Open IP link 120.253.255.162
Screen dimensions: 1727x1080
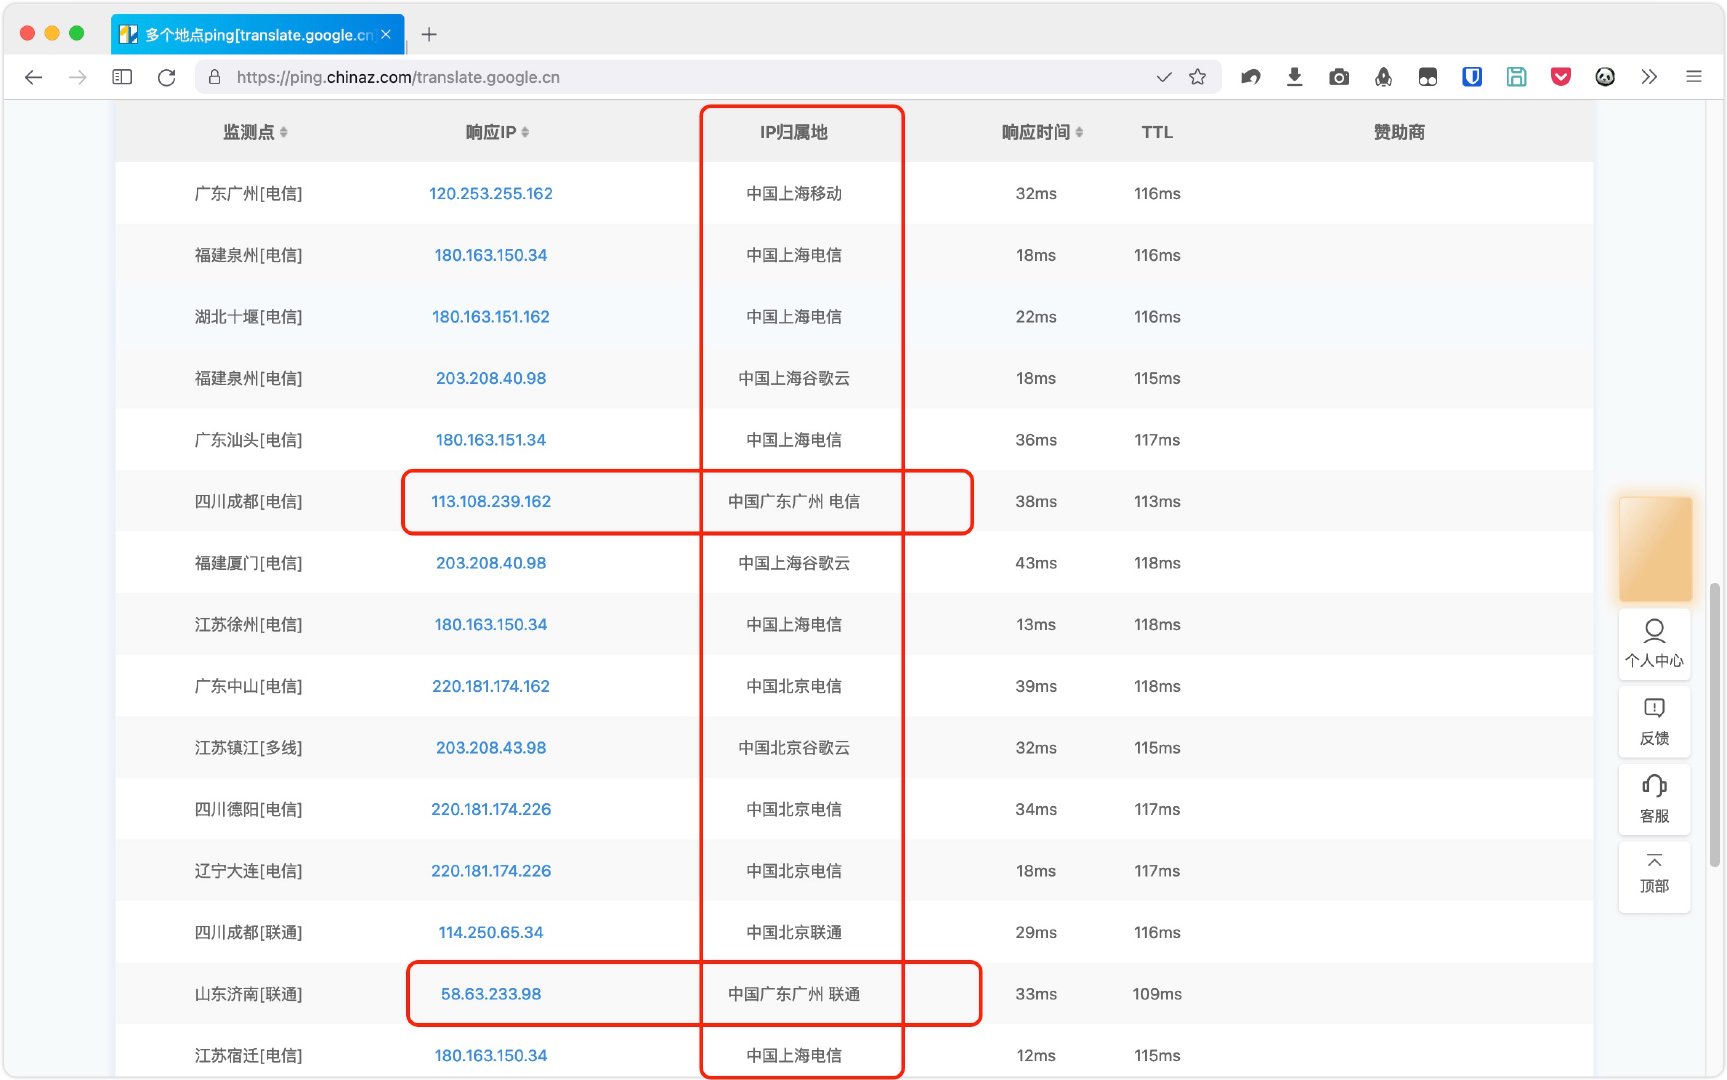[x=491, y=193]
